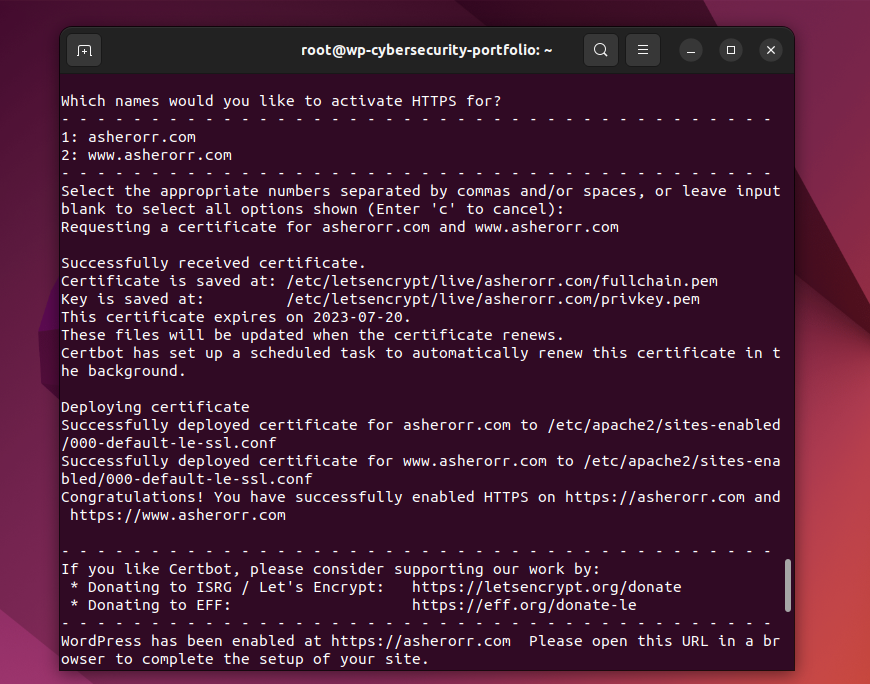Open a new terminal tab

[x=84, y=50]
